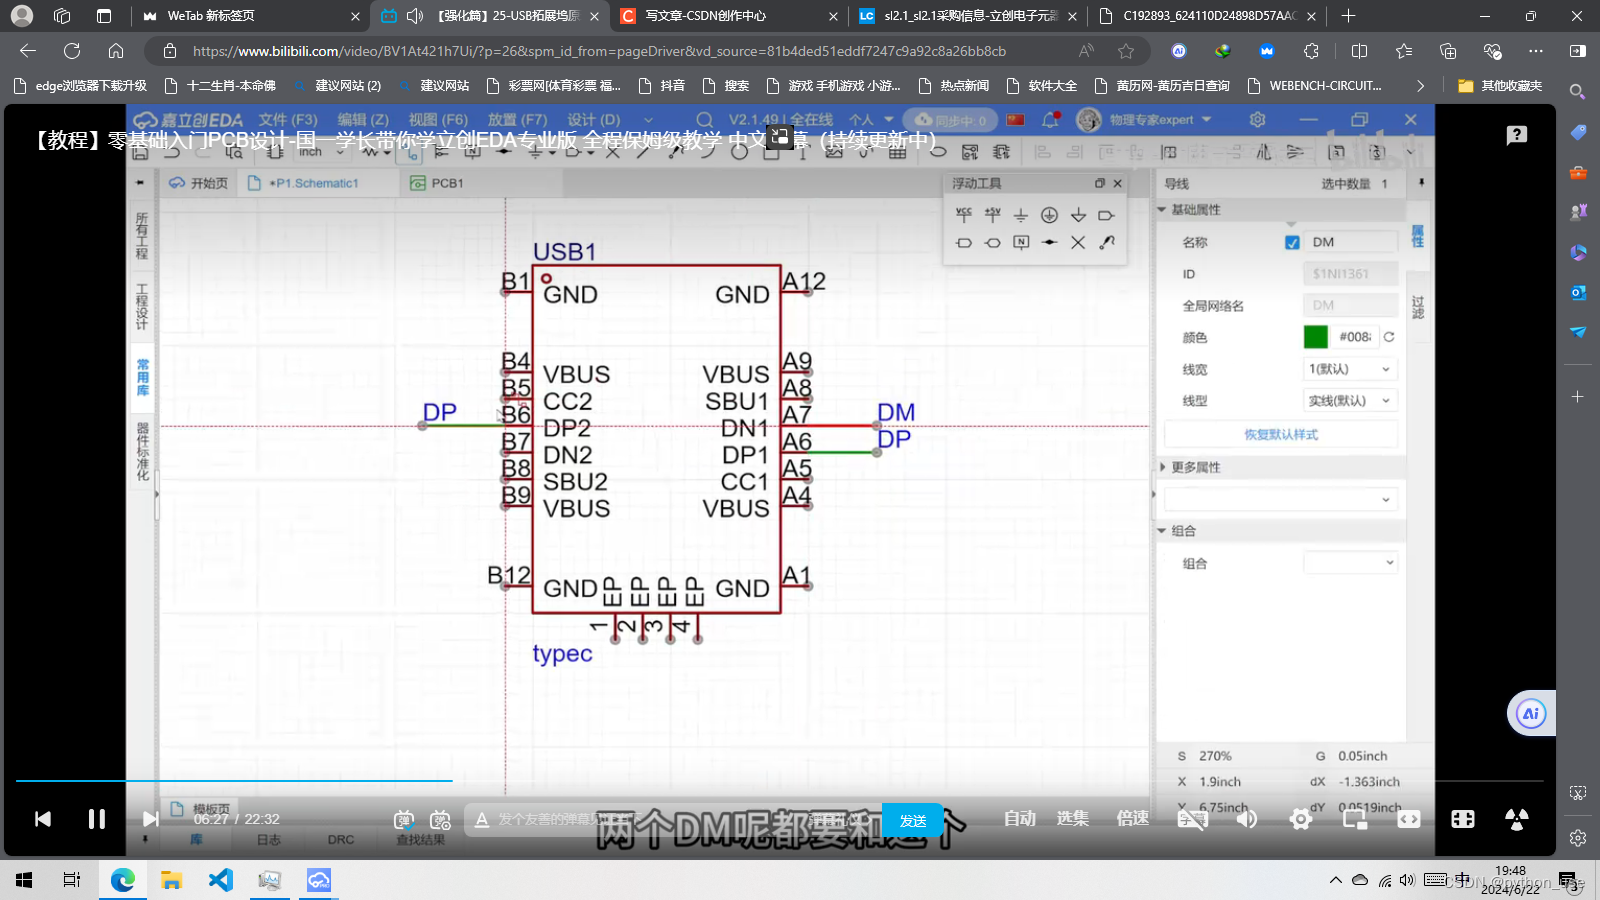The height and width of the screenshot is (900, 1600).
Task: Open the line style dropdown
Action: [x=1350, y=400]
